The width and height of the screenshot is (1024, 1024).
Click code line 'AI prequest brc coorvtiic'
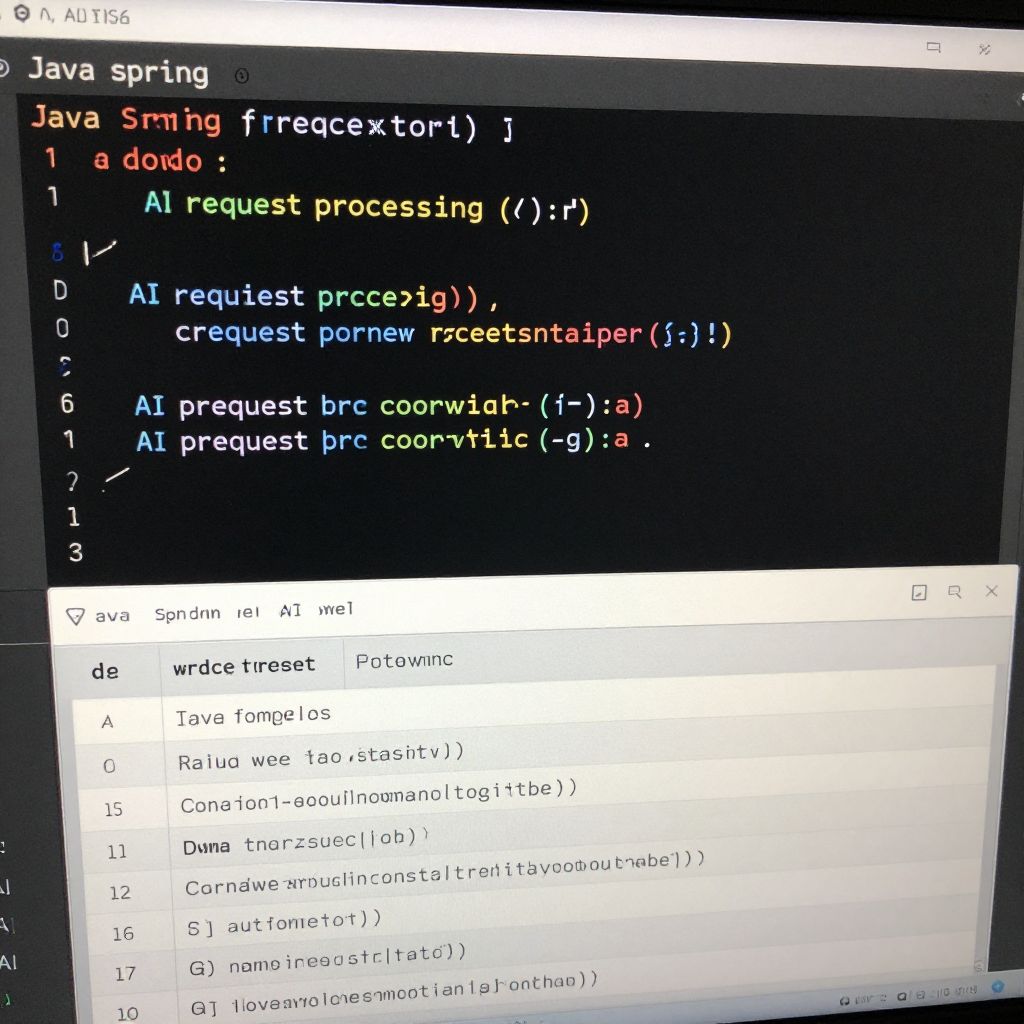point(393,440)
